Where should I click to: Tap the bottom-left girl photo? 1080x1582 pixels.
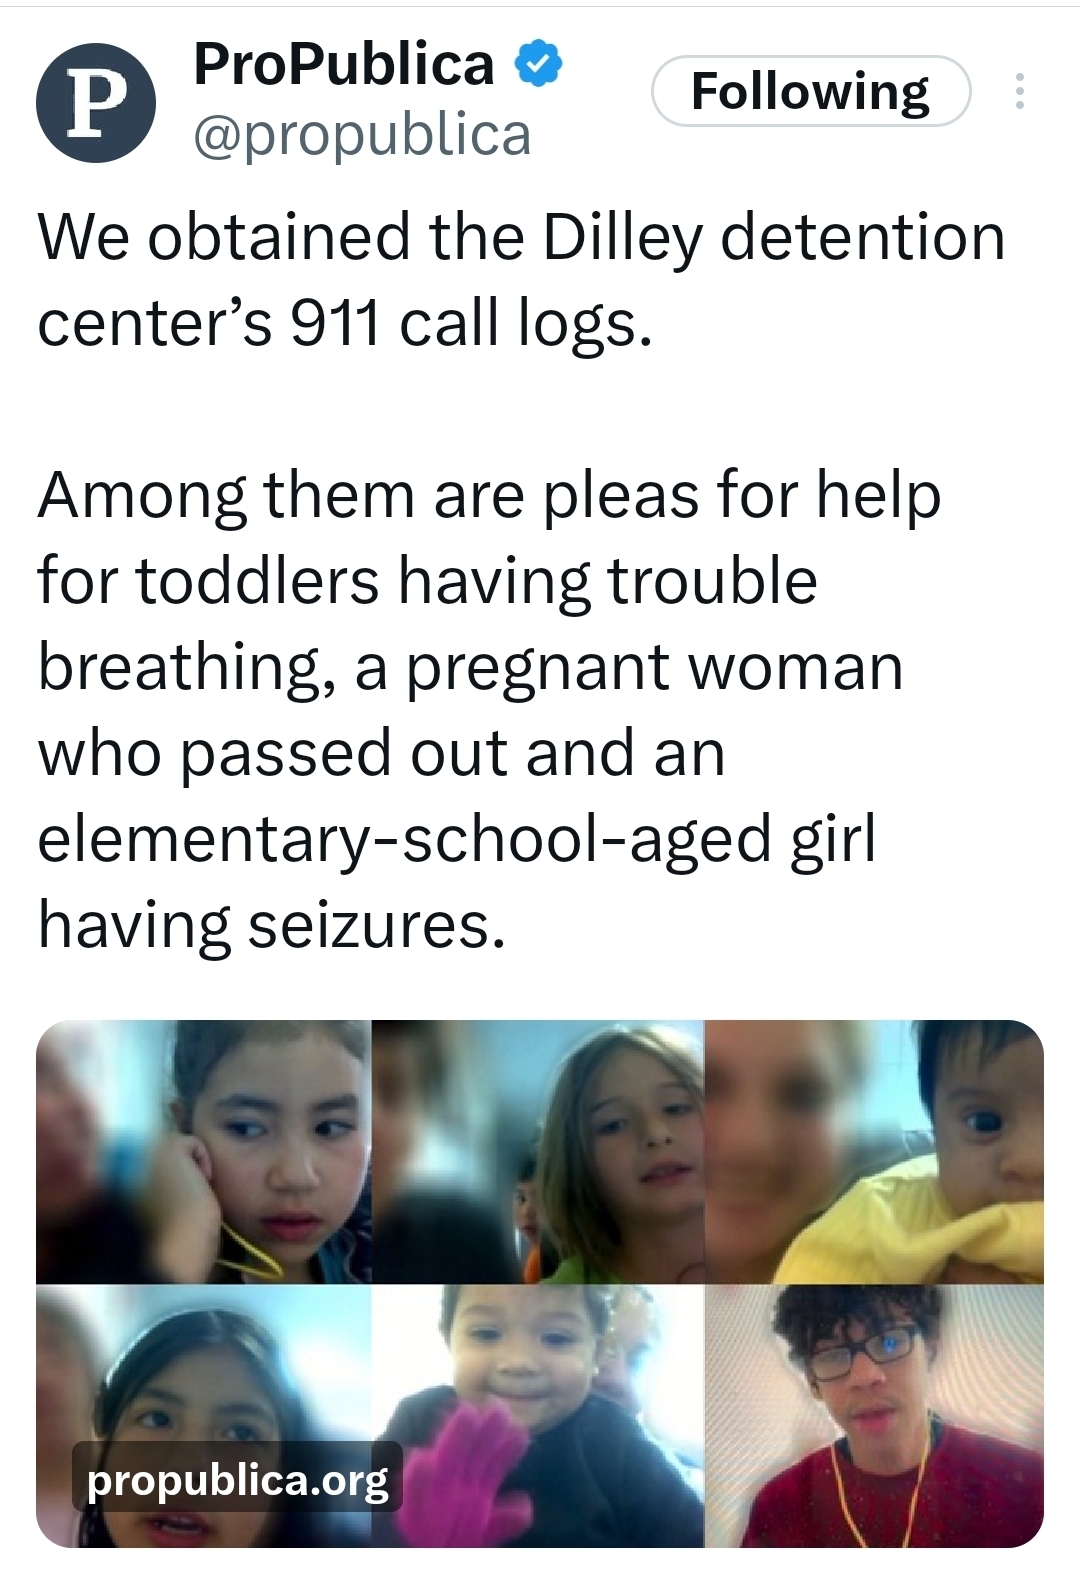click(x=204, y=1416)
